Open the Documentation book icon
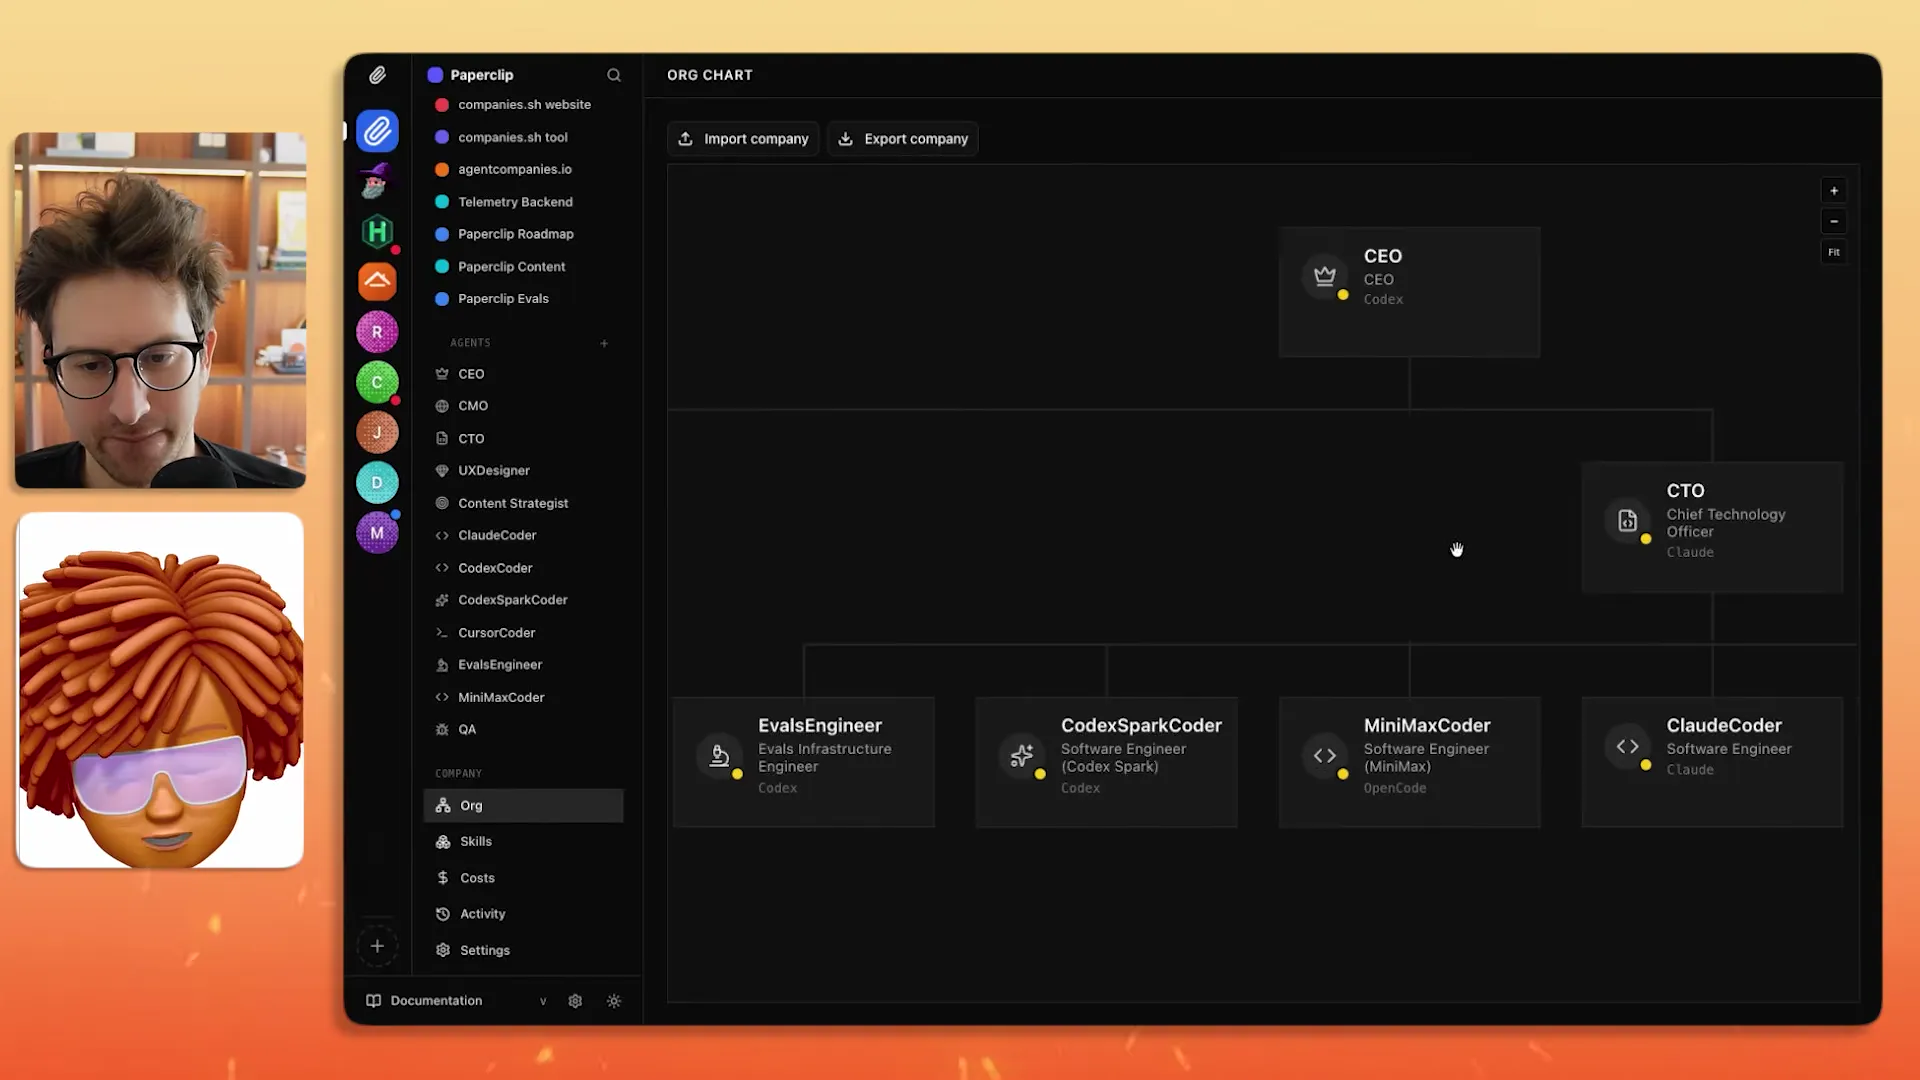The height and width of the screenshot is (1080, 1920). pyautogui.click(x=372, y=1000)
